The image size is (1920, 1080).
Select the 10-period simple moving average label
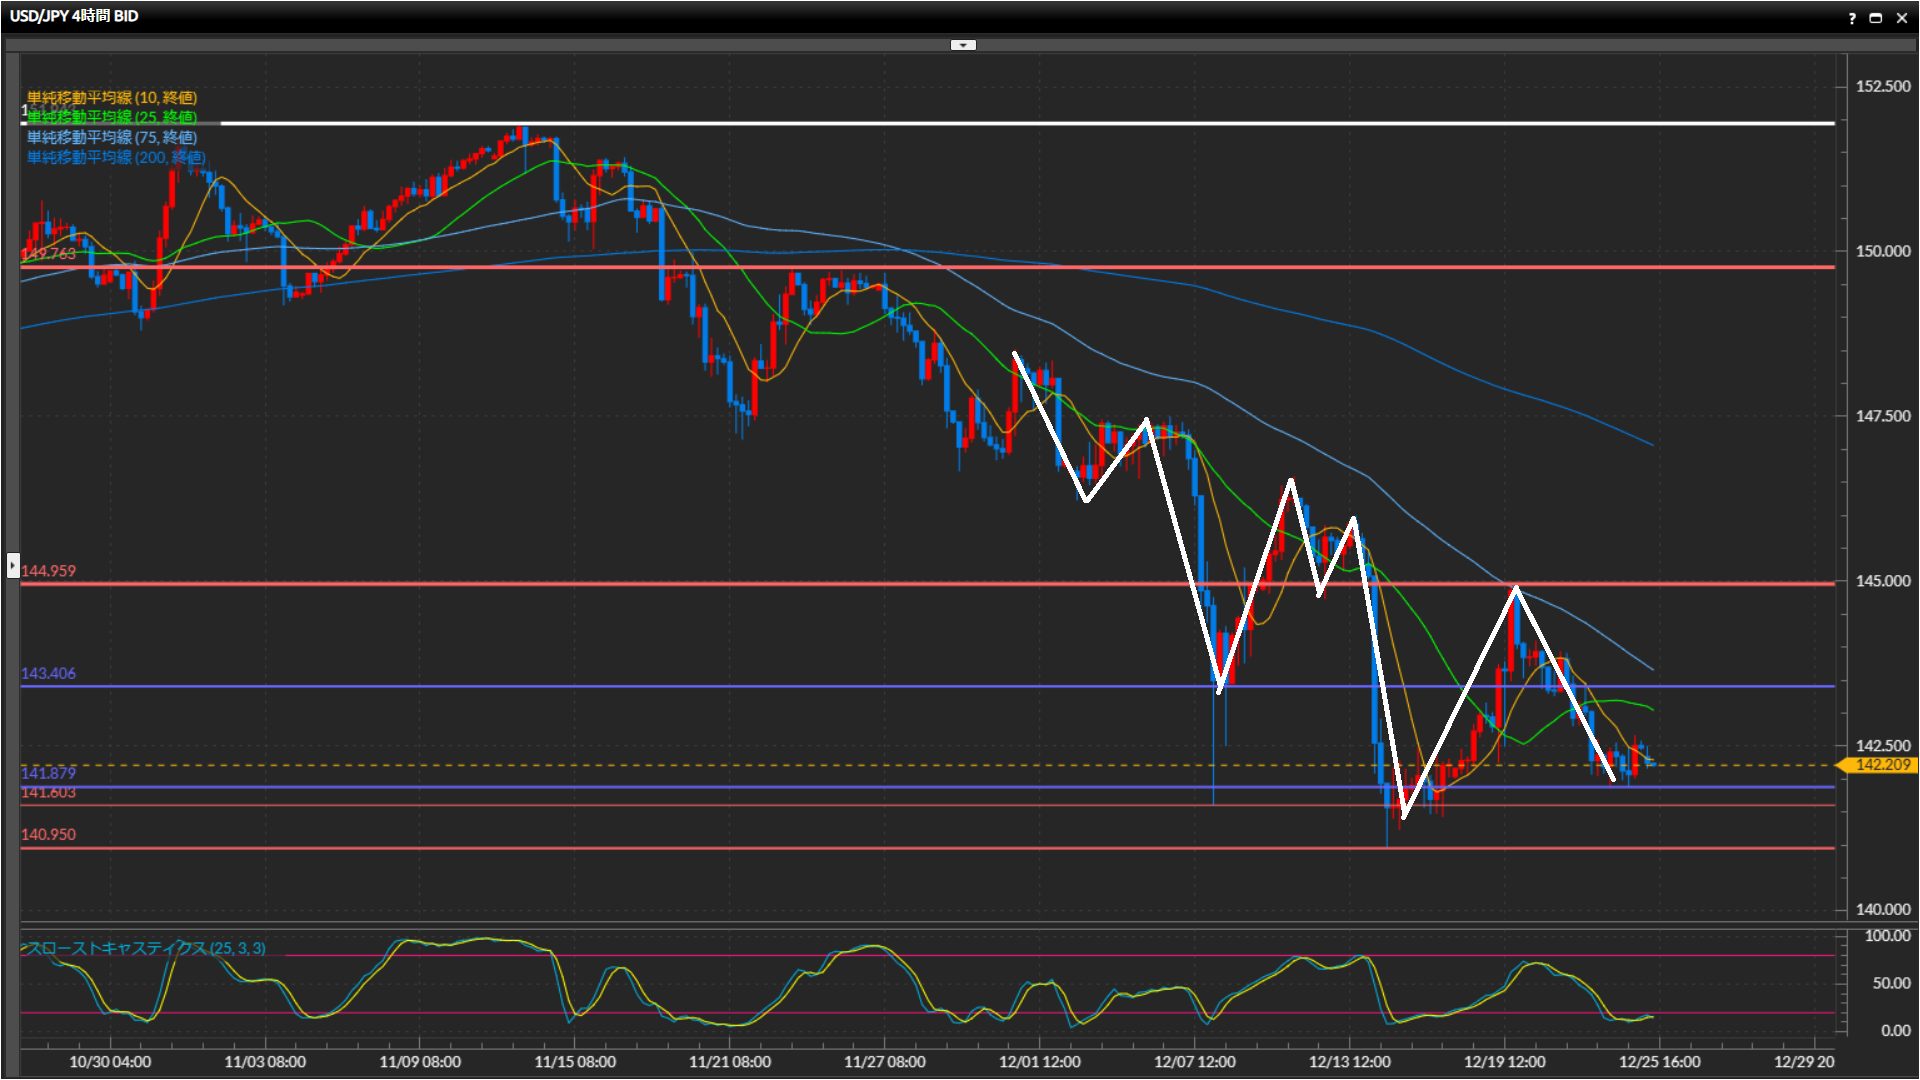click(112, 97)
